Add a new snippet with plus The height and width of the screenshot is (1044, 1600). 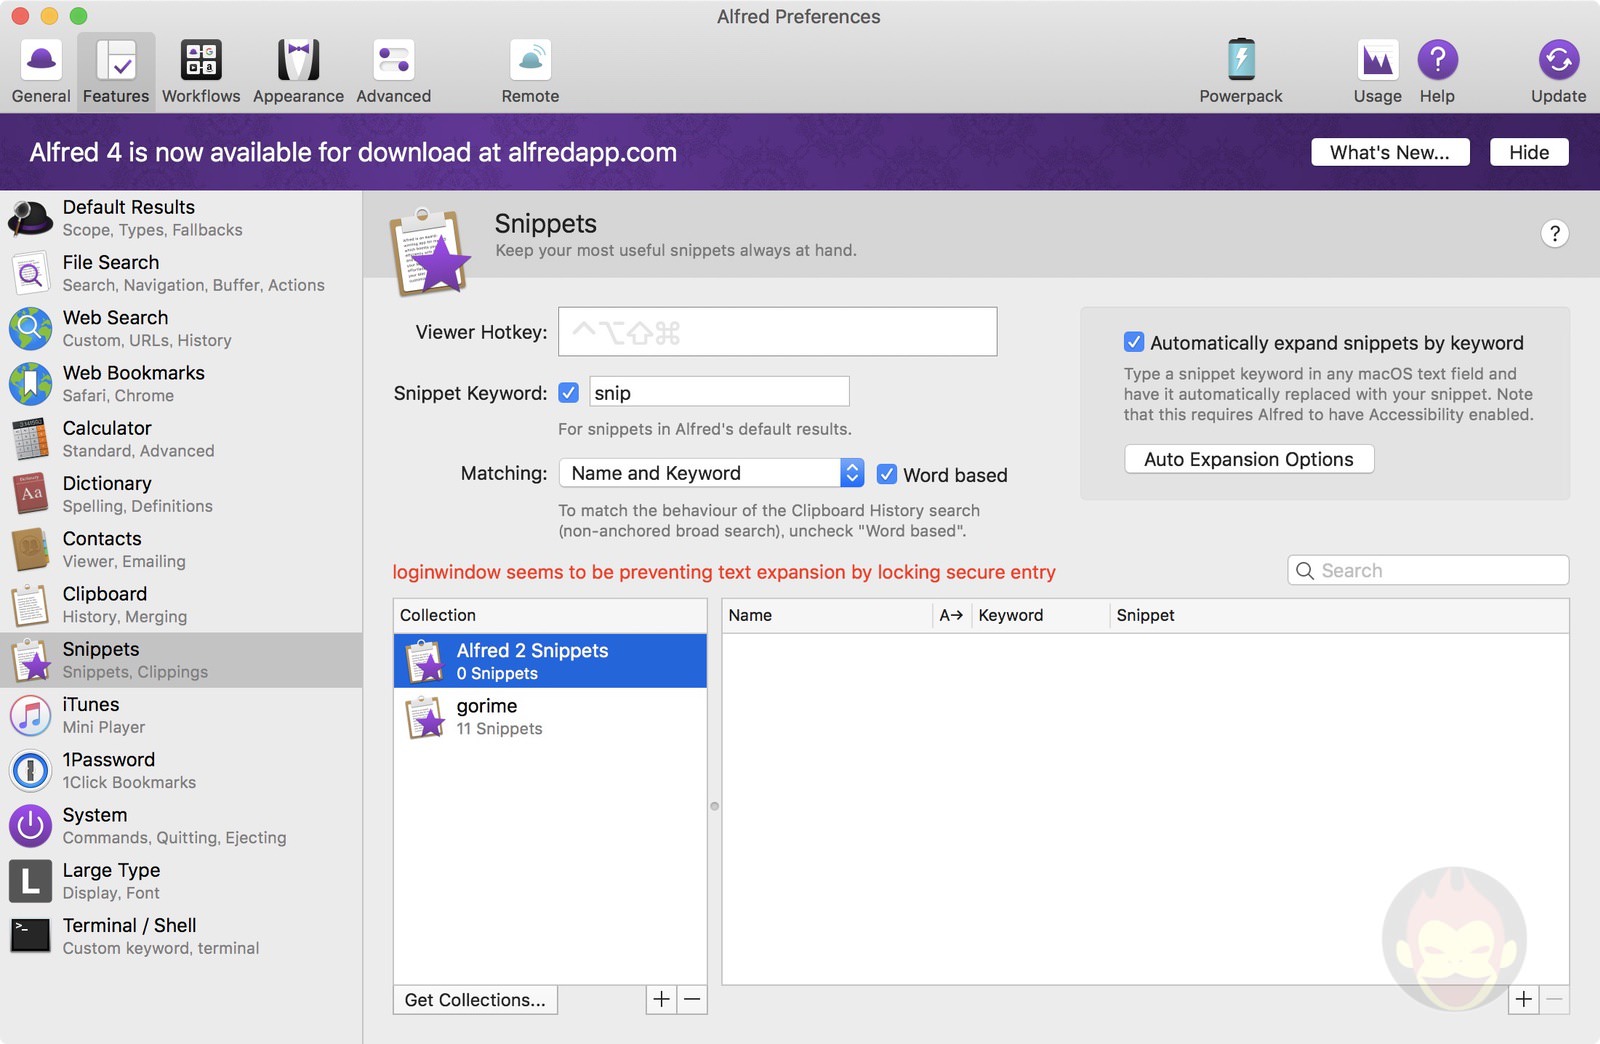click(1523, 999)
